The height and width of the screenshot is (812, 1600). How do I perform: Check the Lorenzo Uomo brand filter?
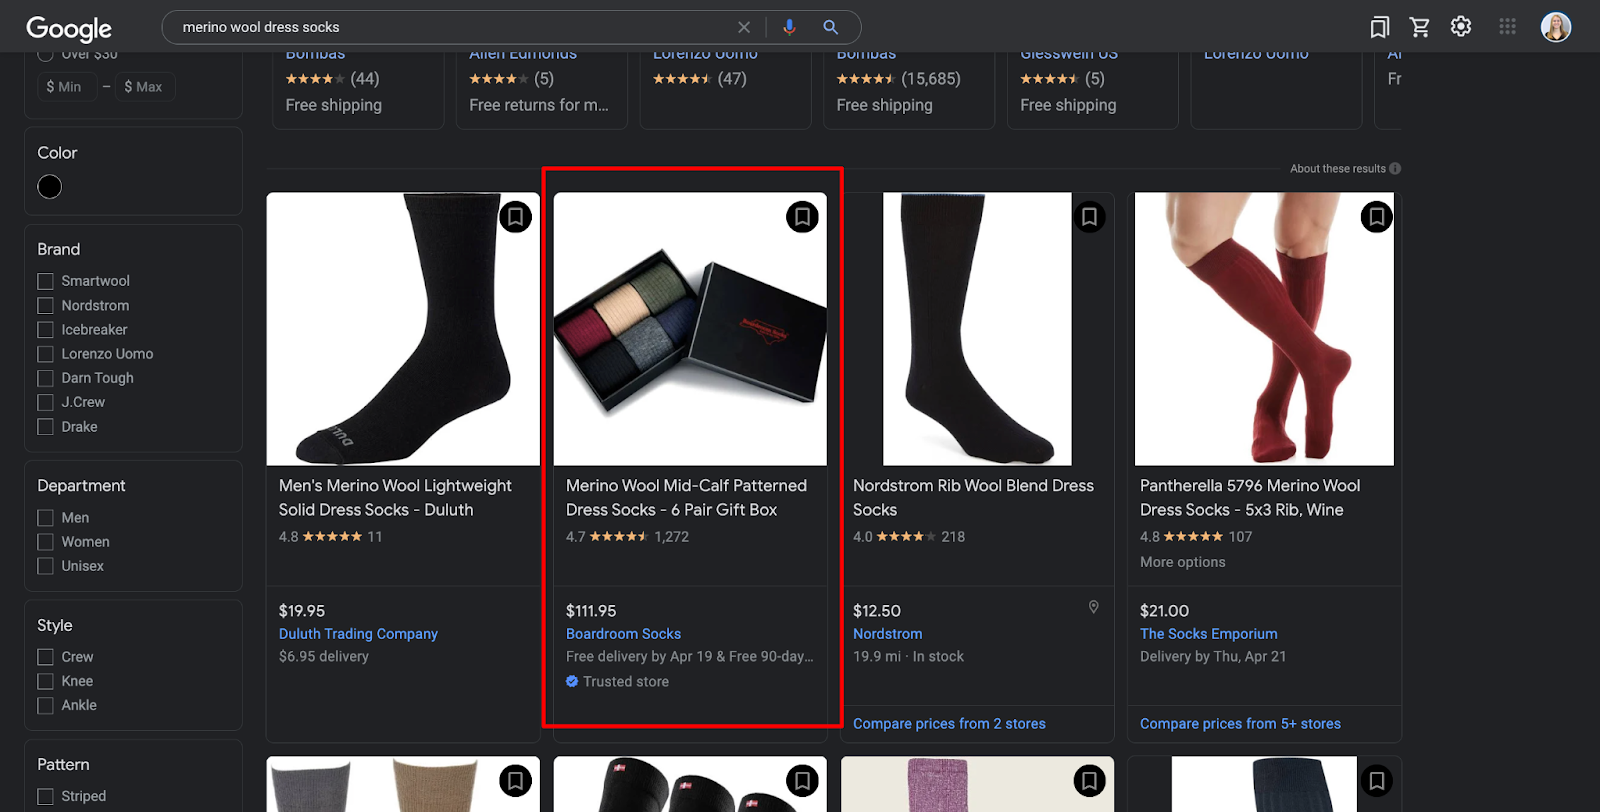(45, 354)
